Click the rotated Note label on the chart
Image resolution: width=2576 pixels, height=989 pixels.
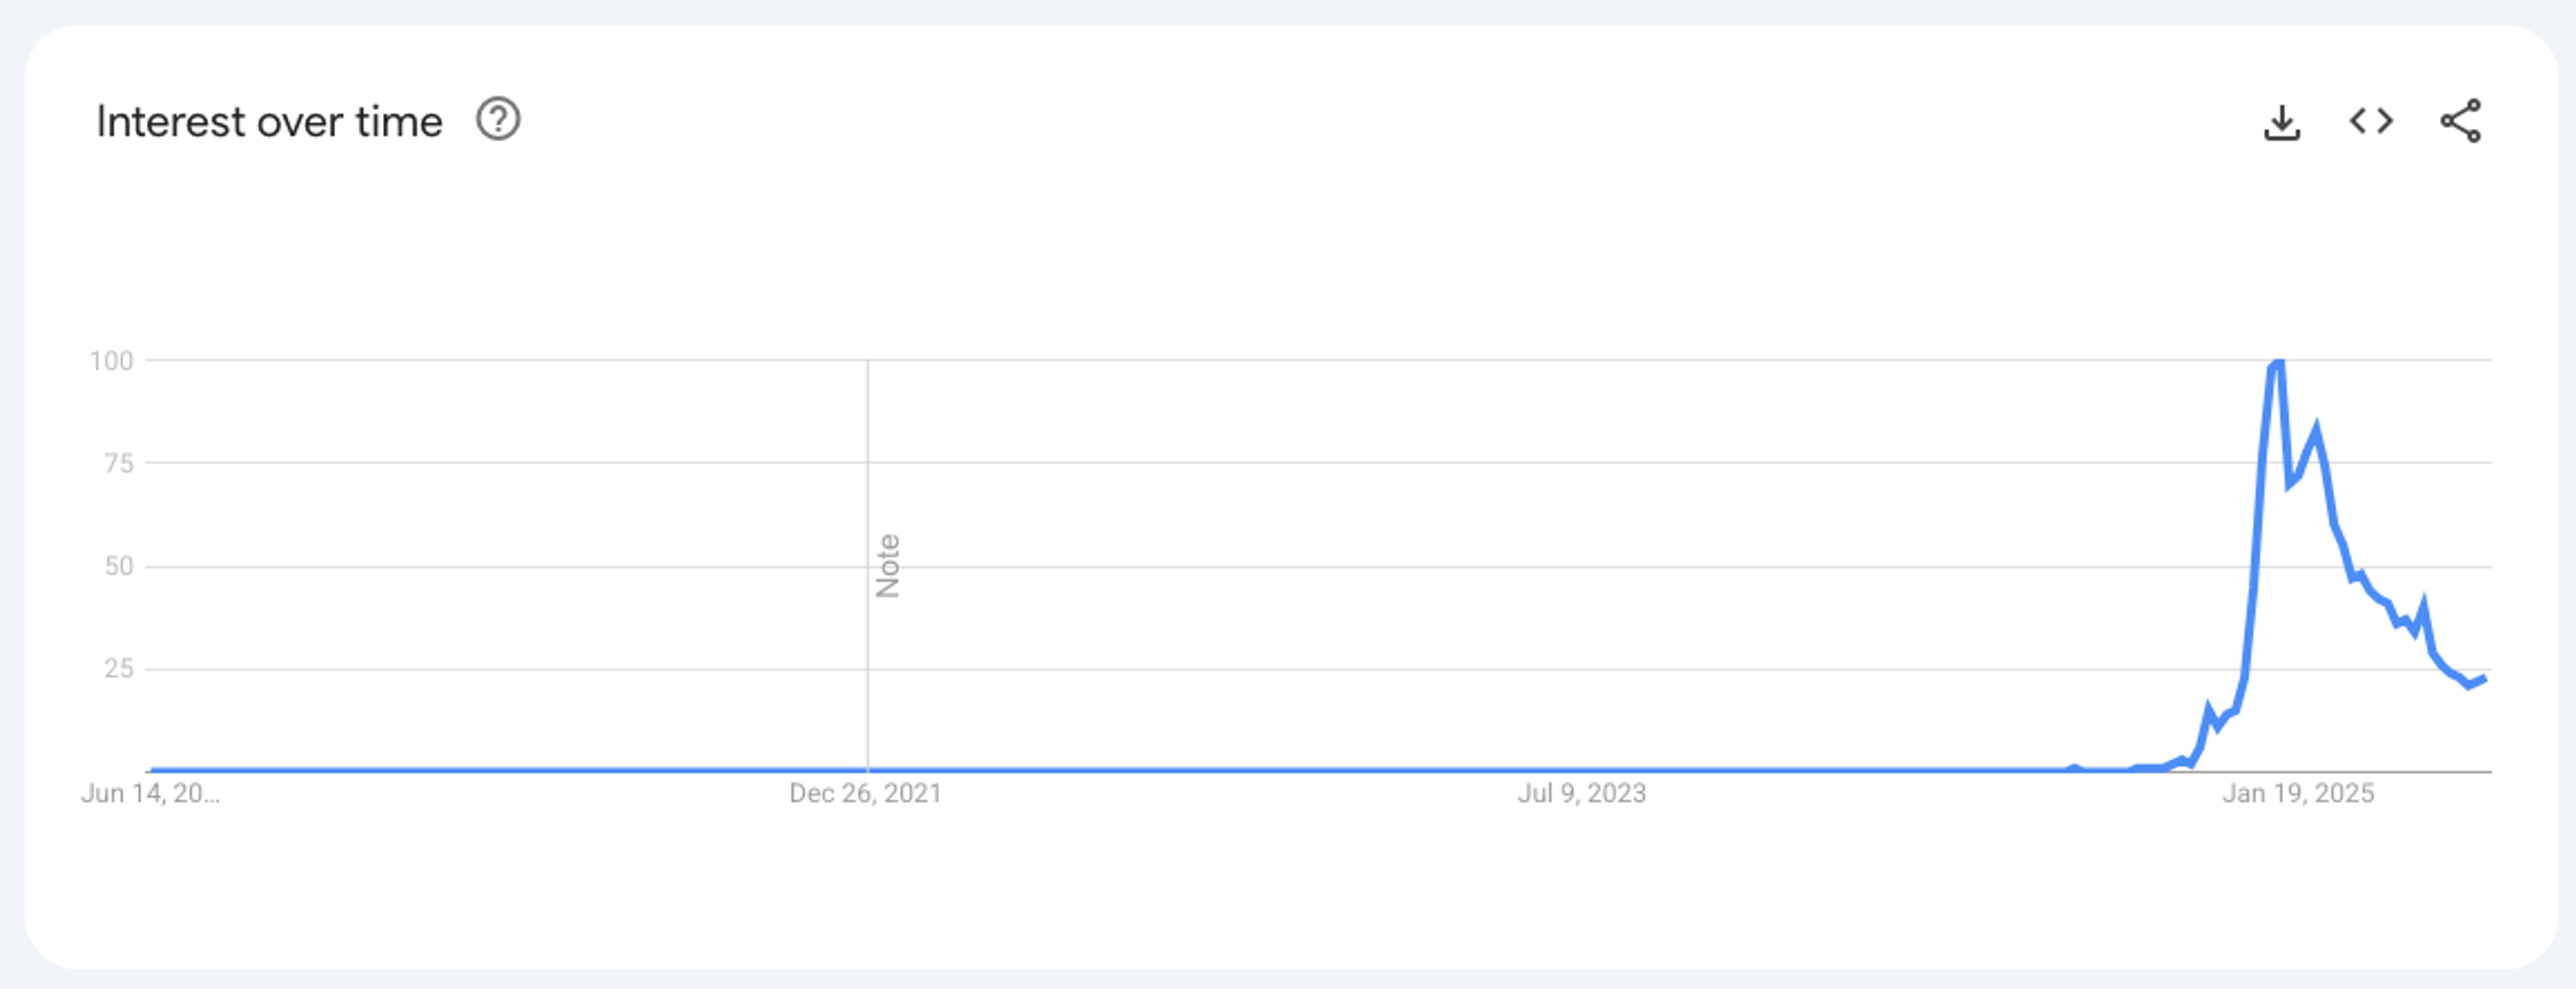(888, 566)
